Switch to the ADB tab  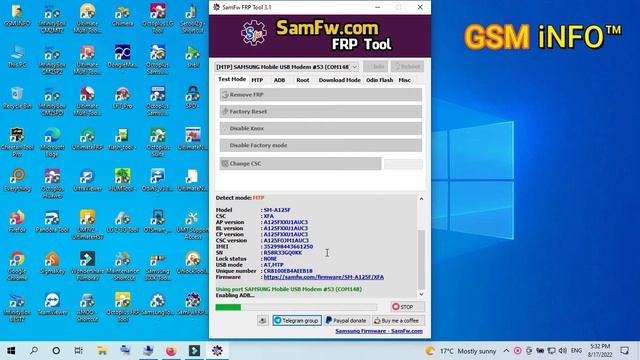pos(279,80)
